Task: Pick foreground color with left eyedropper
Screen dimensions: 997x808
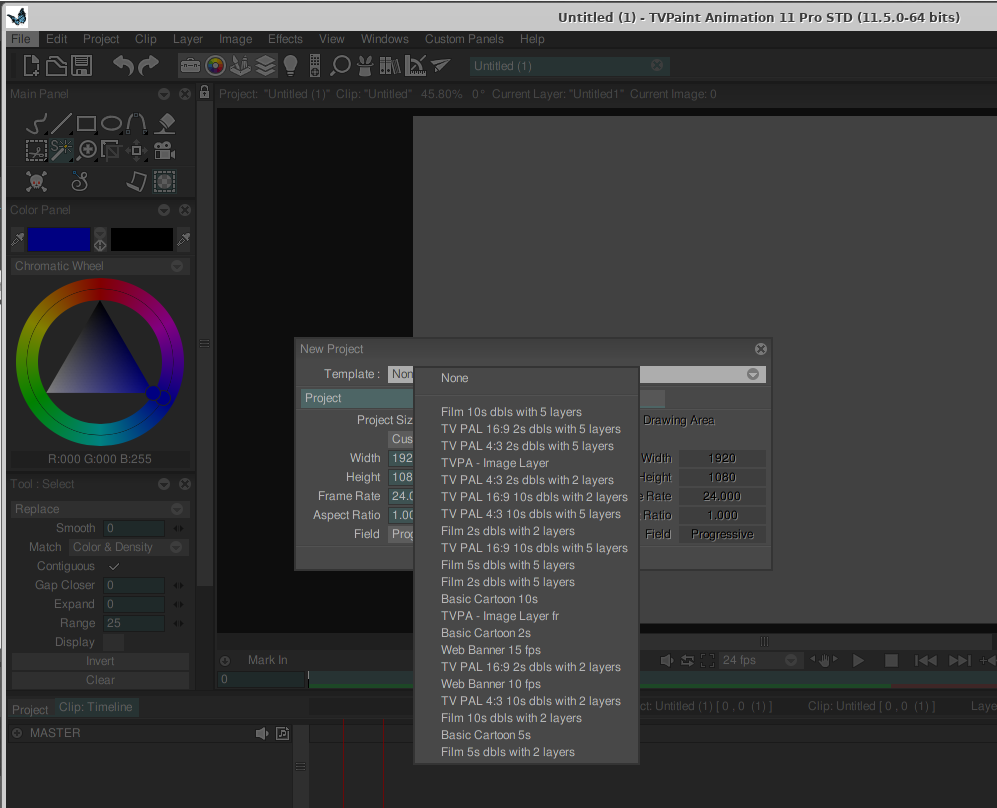Action: pyautogui.click(x=18, y=240)
